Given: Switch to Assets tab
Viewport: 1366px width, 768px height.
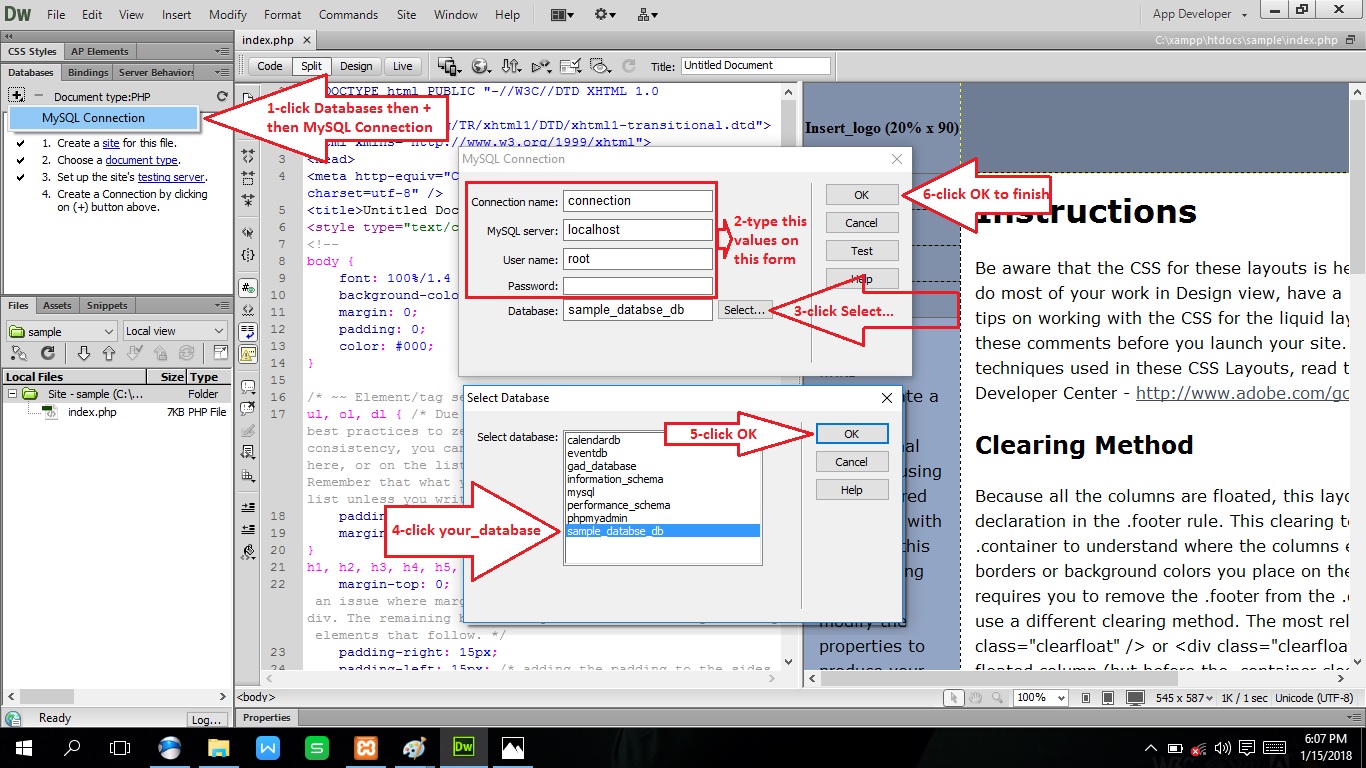Looking at the screenshot, I should [57, 306].
